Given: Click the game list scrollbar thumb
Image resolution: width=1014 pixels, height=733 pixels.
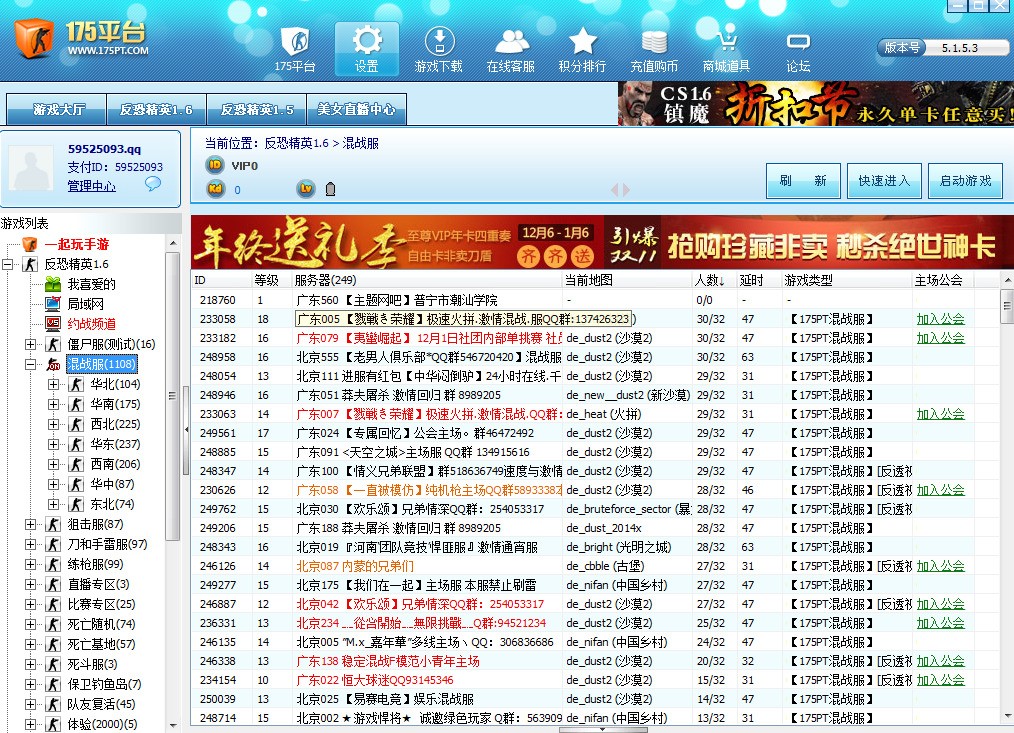Looking at the screenshot, I should (172, 396).
